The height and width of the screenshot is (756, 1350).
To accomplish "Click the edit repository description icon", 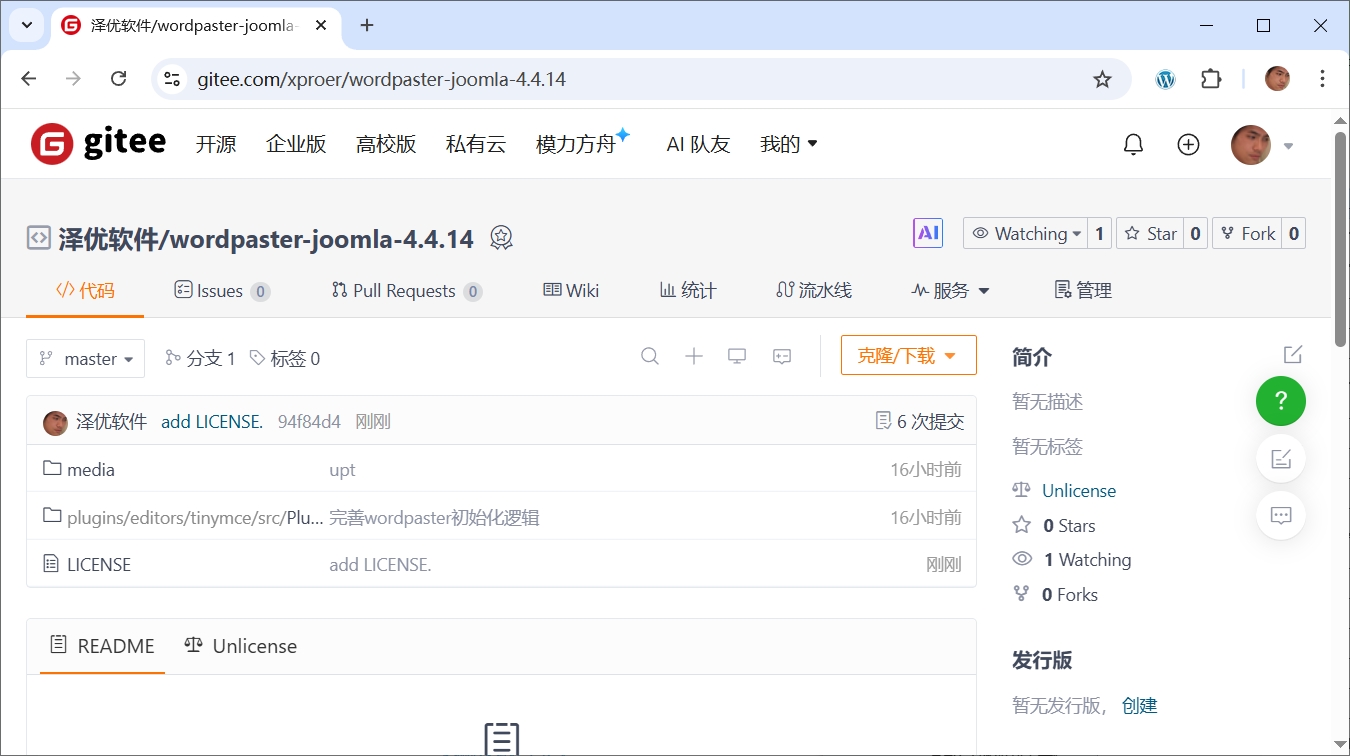I will pos(1293,355).
